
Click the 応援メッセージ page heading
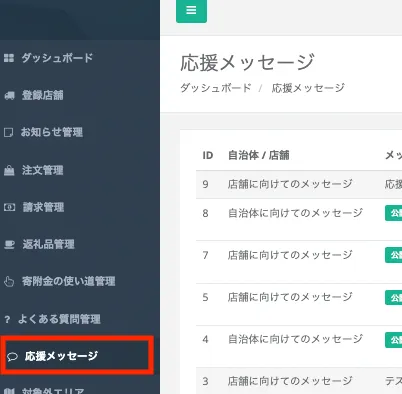point(247,62)
